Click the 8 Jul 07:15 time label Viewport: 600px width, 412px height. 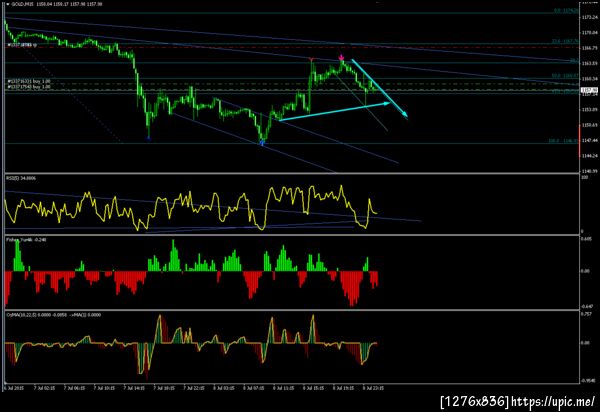(254, 388)
